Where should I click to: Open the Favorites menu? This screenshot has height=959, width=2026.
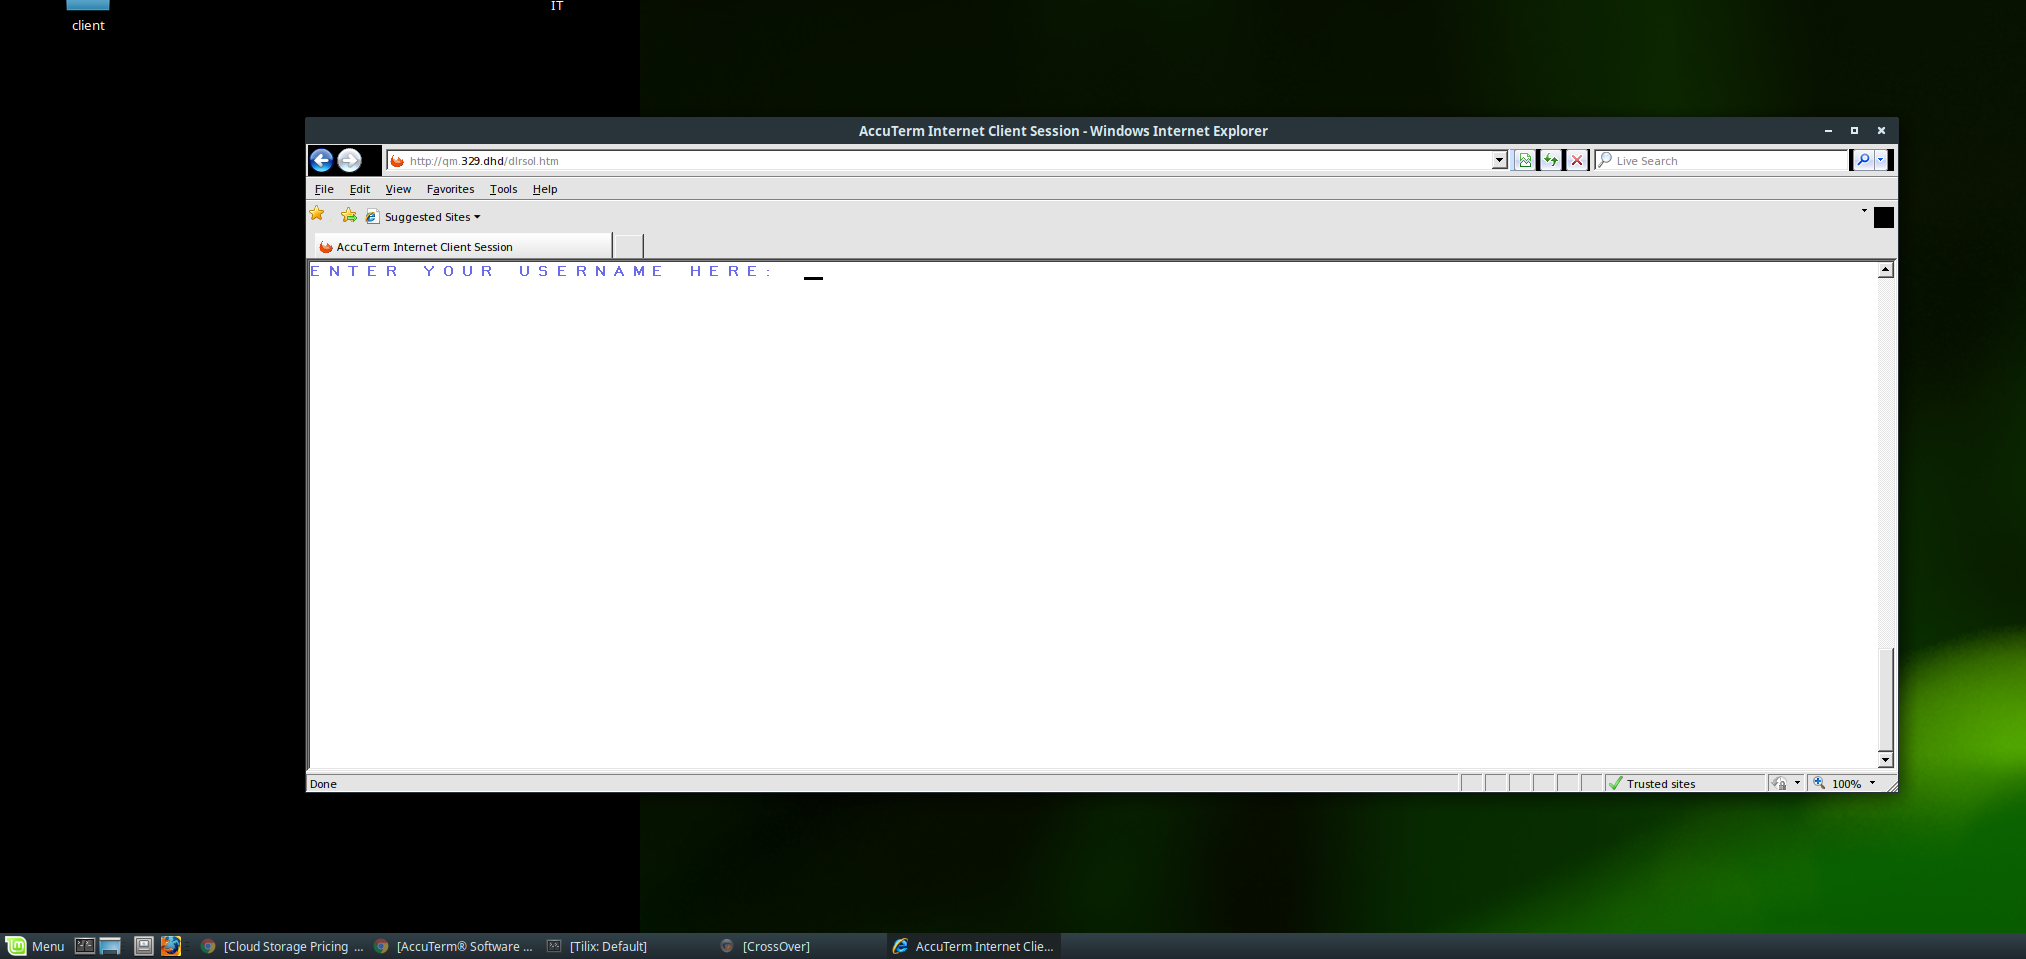450,189
